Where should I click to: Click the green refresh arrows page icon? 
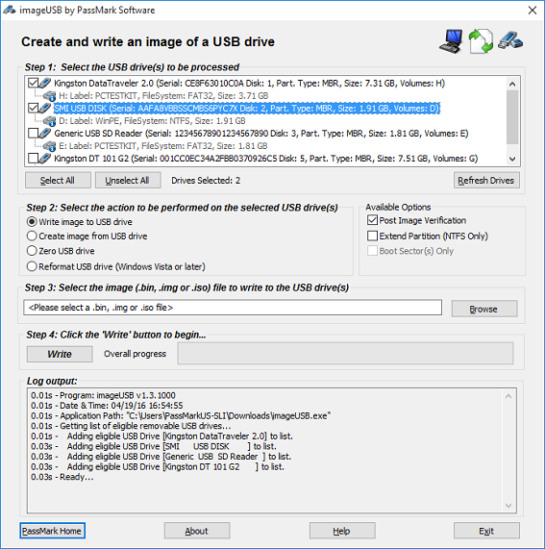pos(481,42)
